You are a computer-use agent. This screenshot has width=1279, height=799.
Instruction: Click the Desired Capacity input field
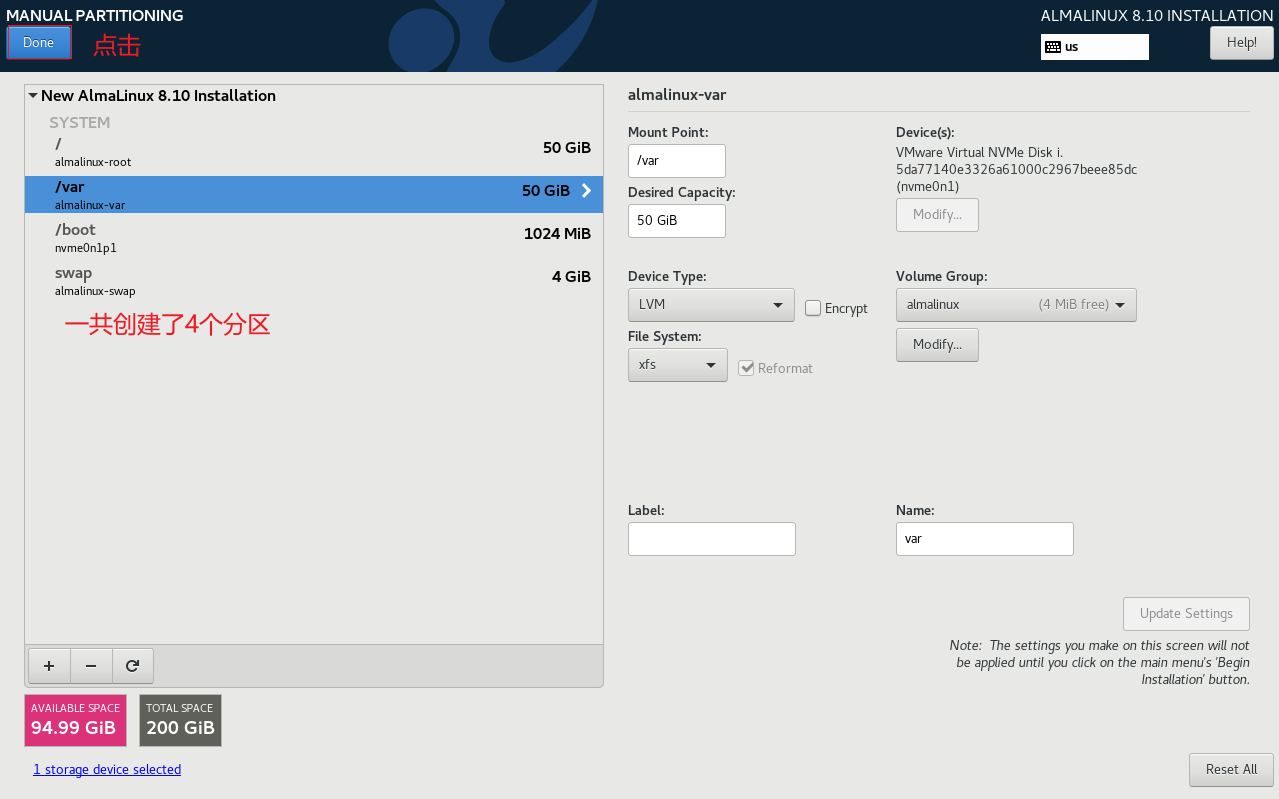point(677,221)
